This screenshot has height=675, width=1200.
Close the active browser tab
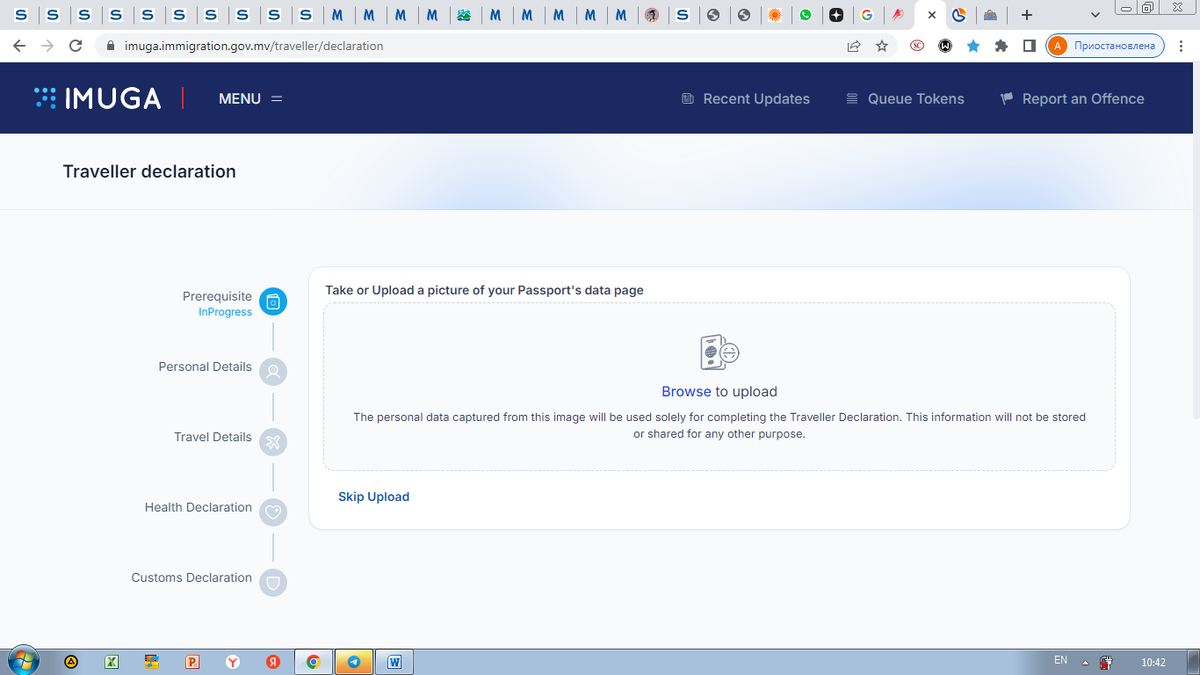pos(932,15)
